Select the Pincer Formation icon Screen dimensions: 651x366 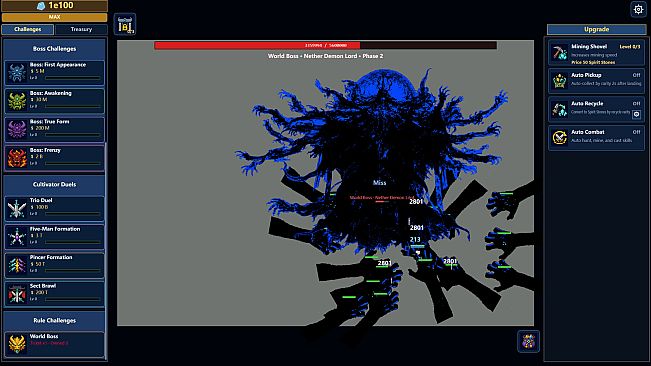[x=17, y=265]
